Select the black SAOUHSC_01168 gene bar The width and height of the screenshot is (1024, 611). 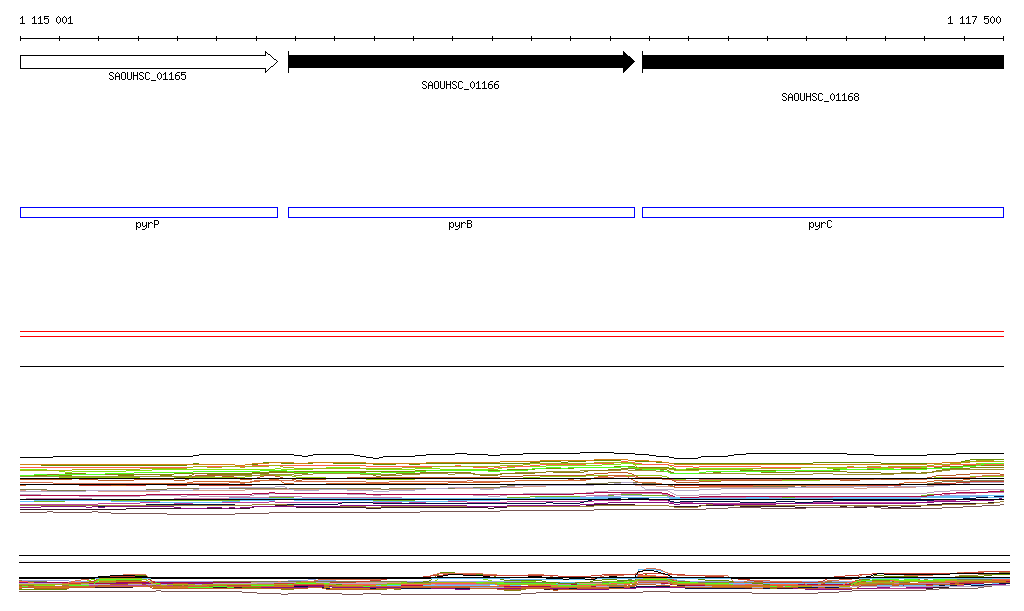point(822,62)
